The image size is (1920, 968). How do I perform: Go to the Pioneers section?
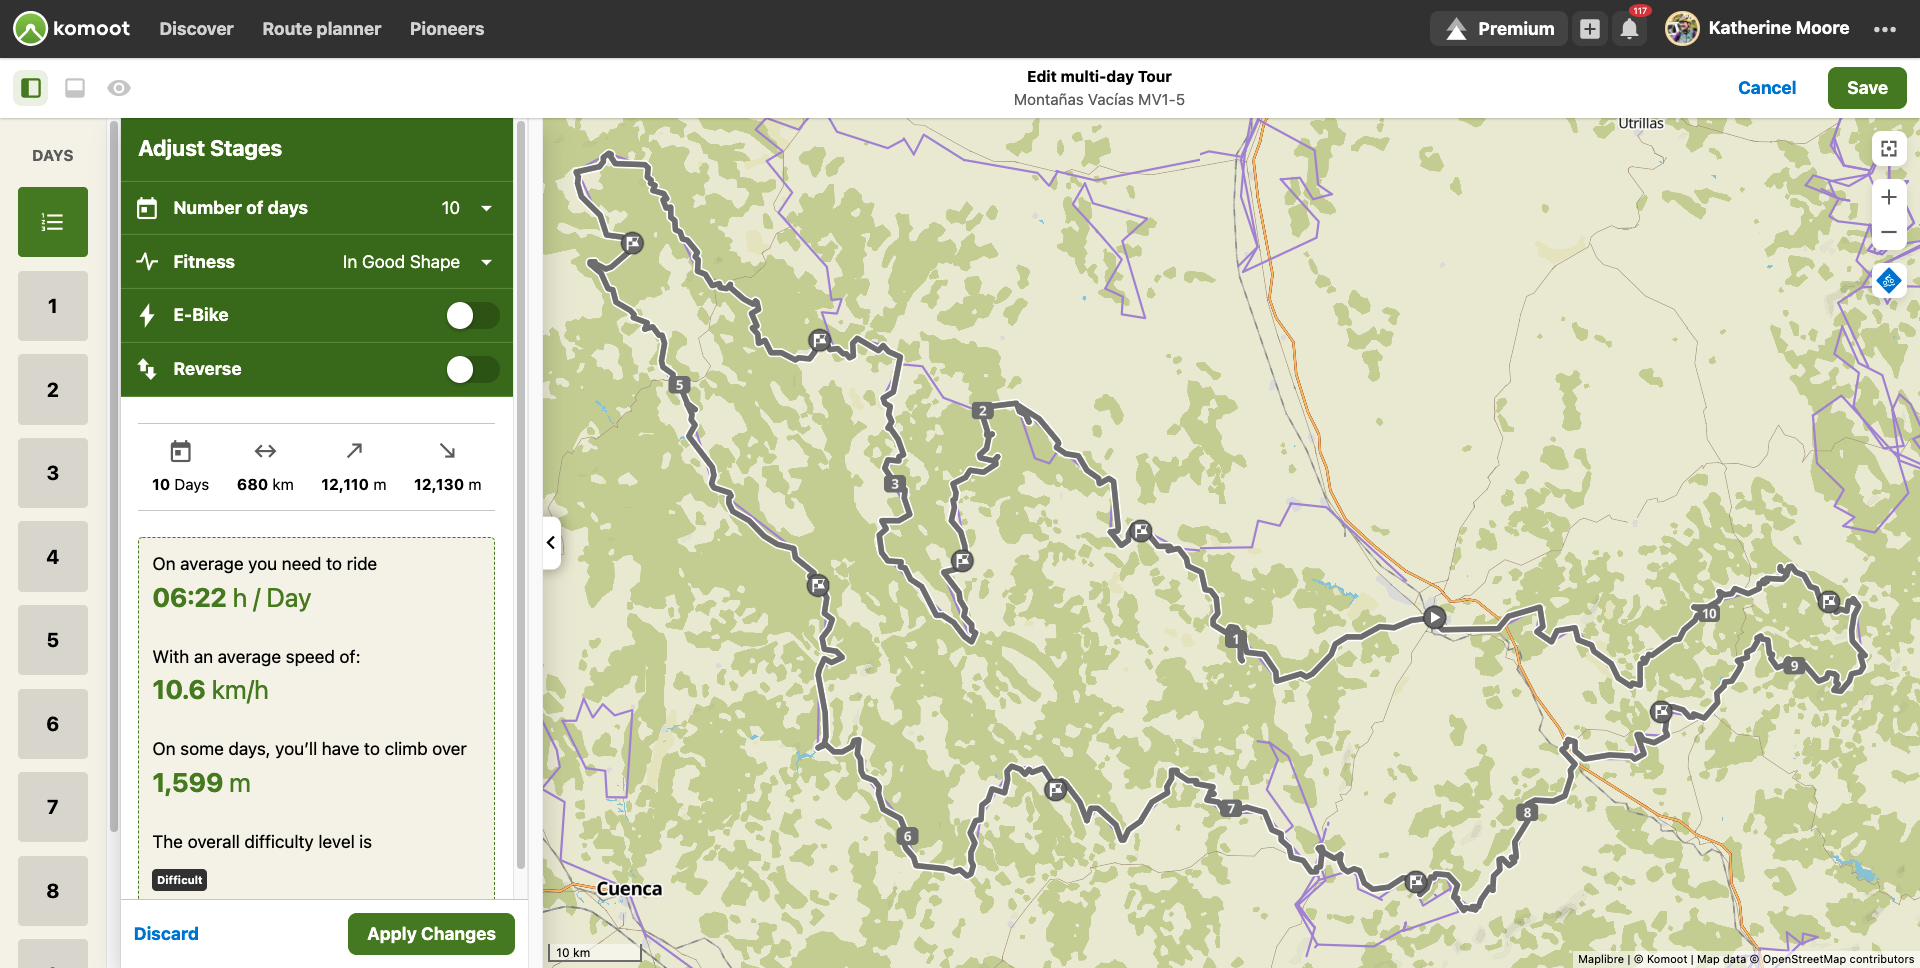pyautogui.click(x=447, y=29)
